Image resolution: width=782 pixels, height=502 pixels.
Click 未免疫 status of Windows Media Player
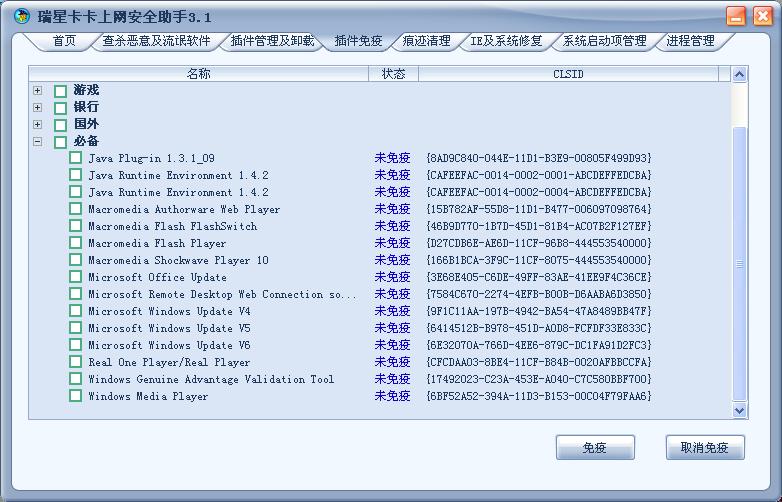coord(392,396)
